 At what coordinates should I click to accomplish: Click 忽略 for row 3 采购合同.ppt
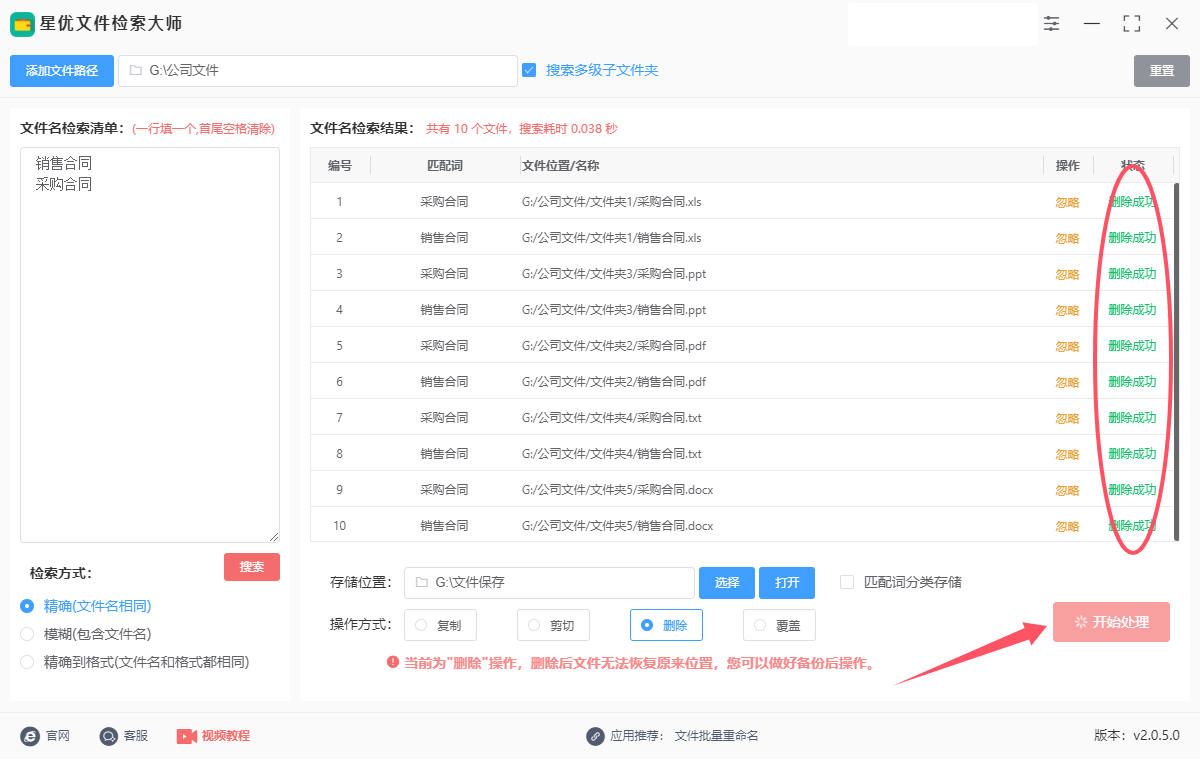(1068, 274)
